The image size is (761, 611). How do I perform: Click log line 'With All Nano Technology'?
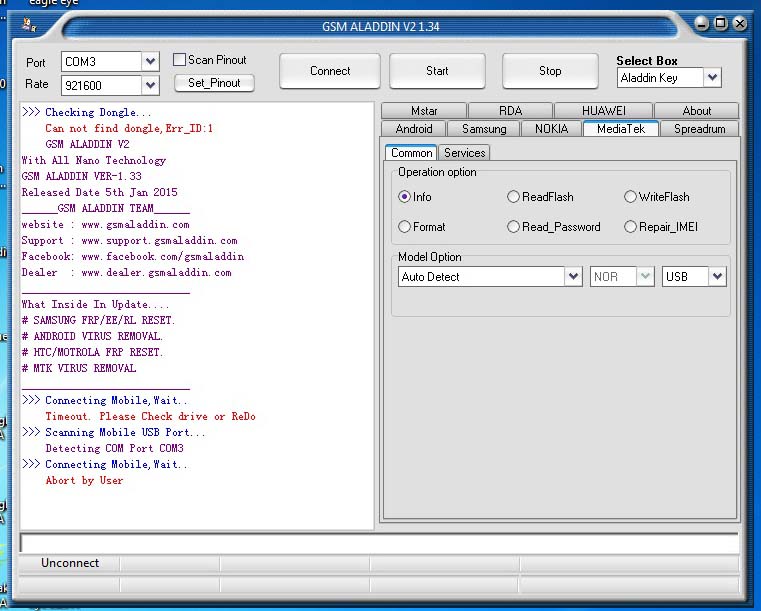(x=94, y=160)
